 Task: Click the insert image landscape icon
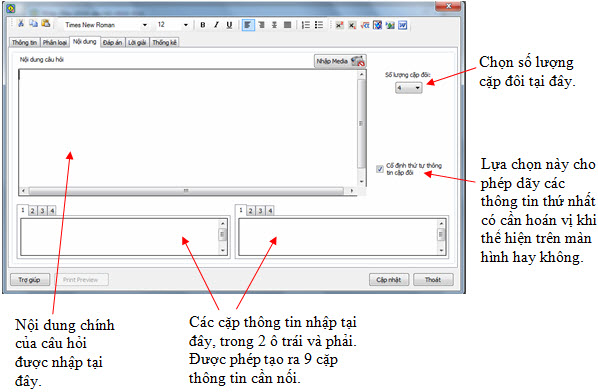[390, 25]
